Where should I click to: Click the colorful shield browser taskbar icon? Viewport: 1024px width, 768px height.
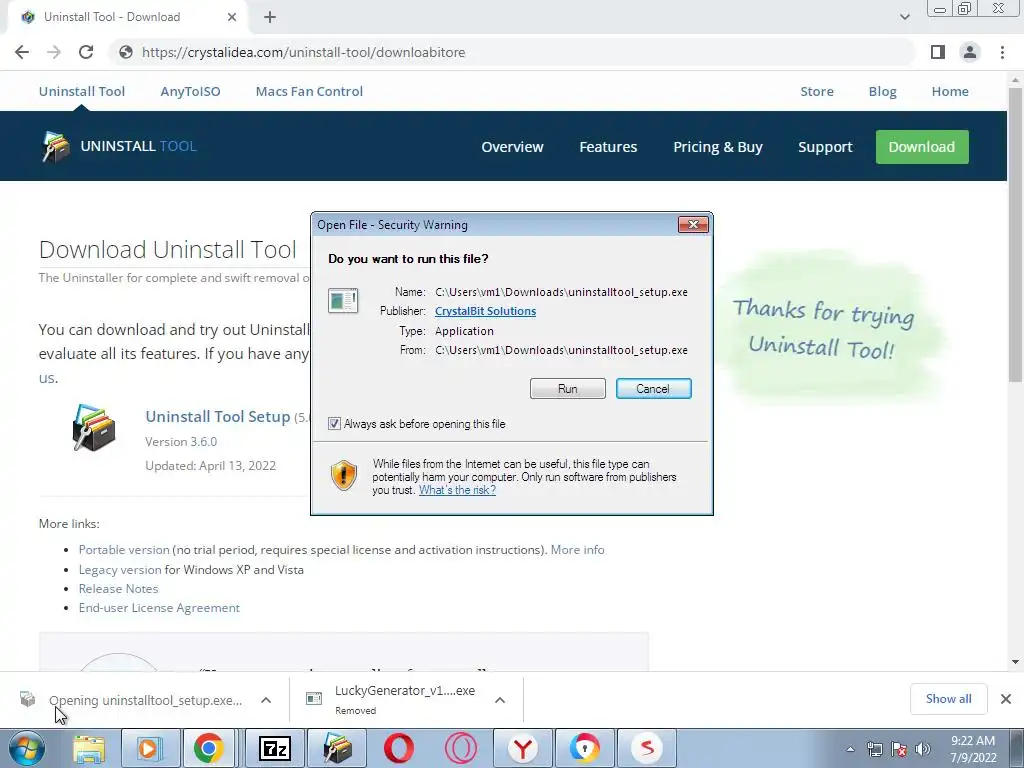[584, 748]
